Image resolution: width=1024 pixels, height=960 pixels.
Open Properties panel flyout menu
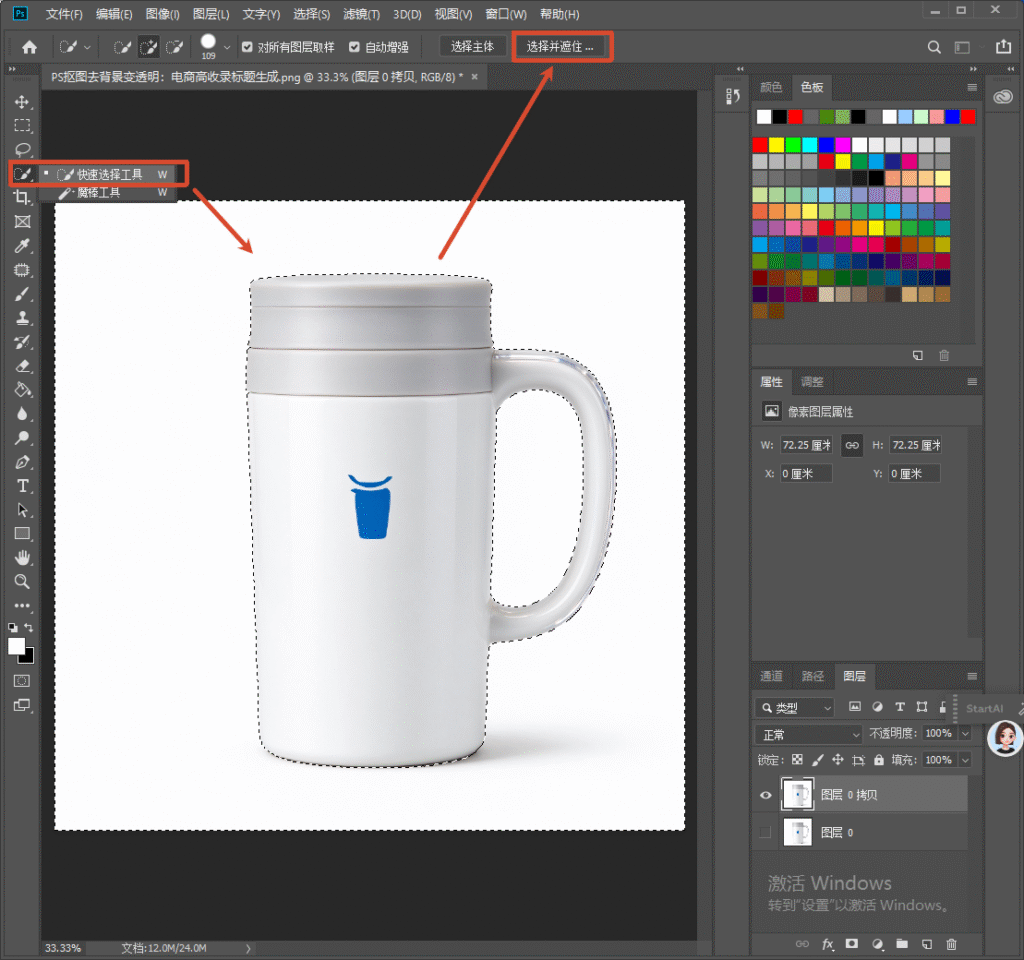972,382
